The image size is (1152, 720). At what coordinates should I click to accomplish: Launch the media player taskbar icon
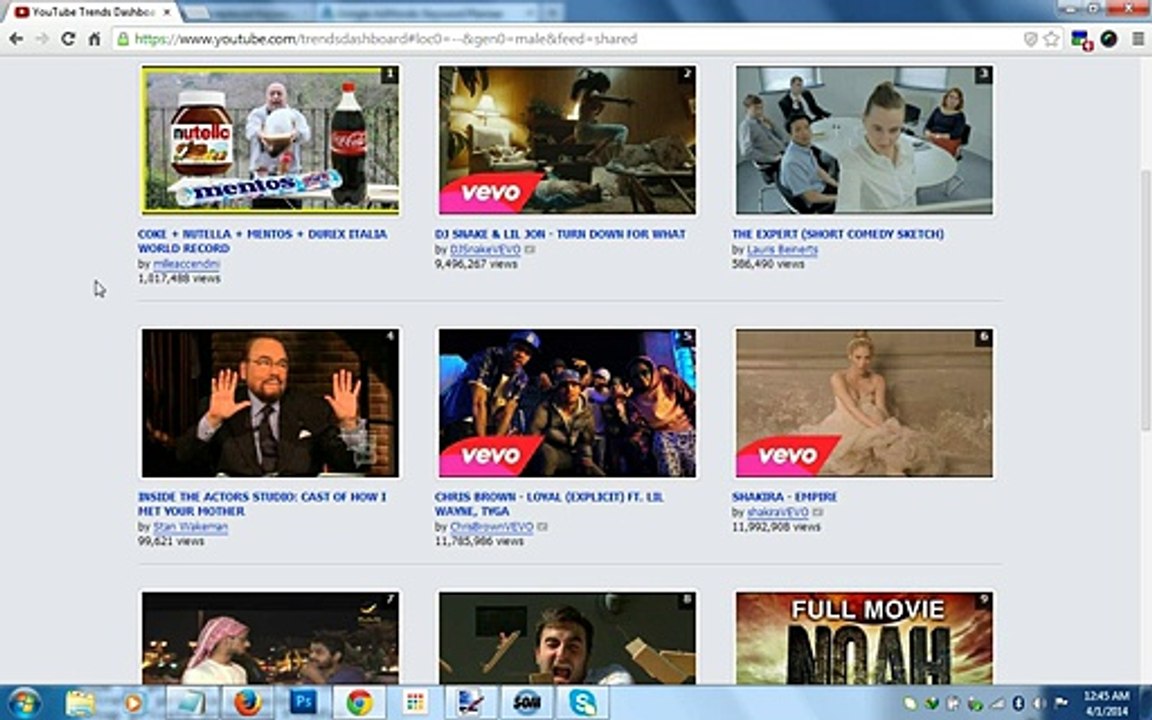coord(134,703)
